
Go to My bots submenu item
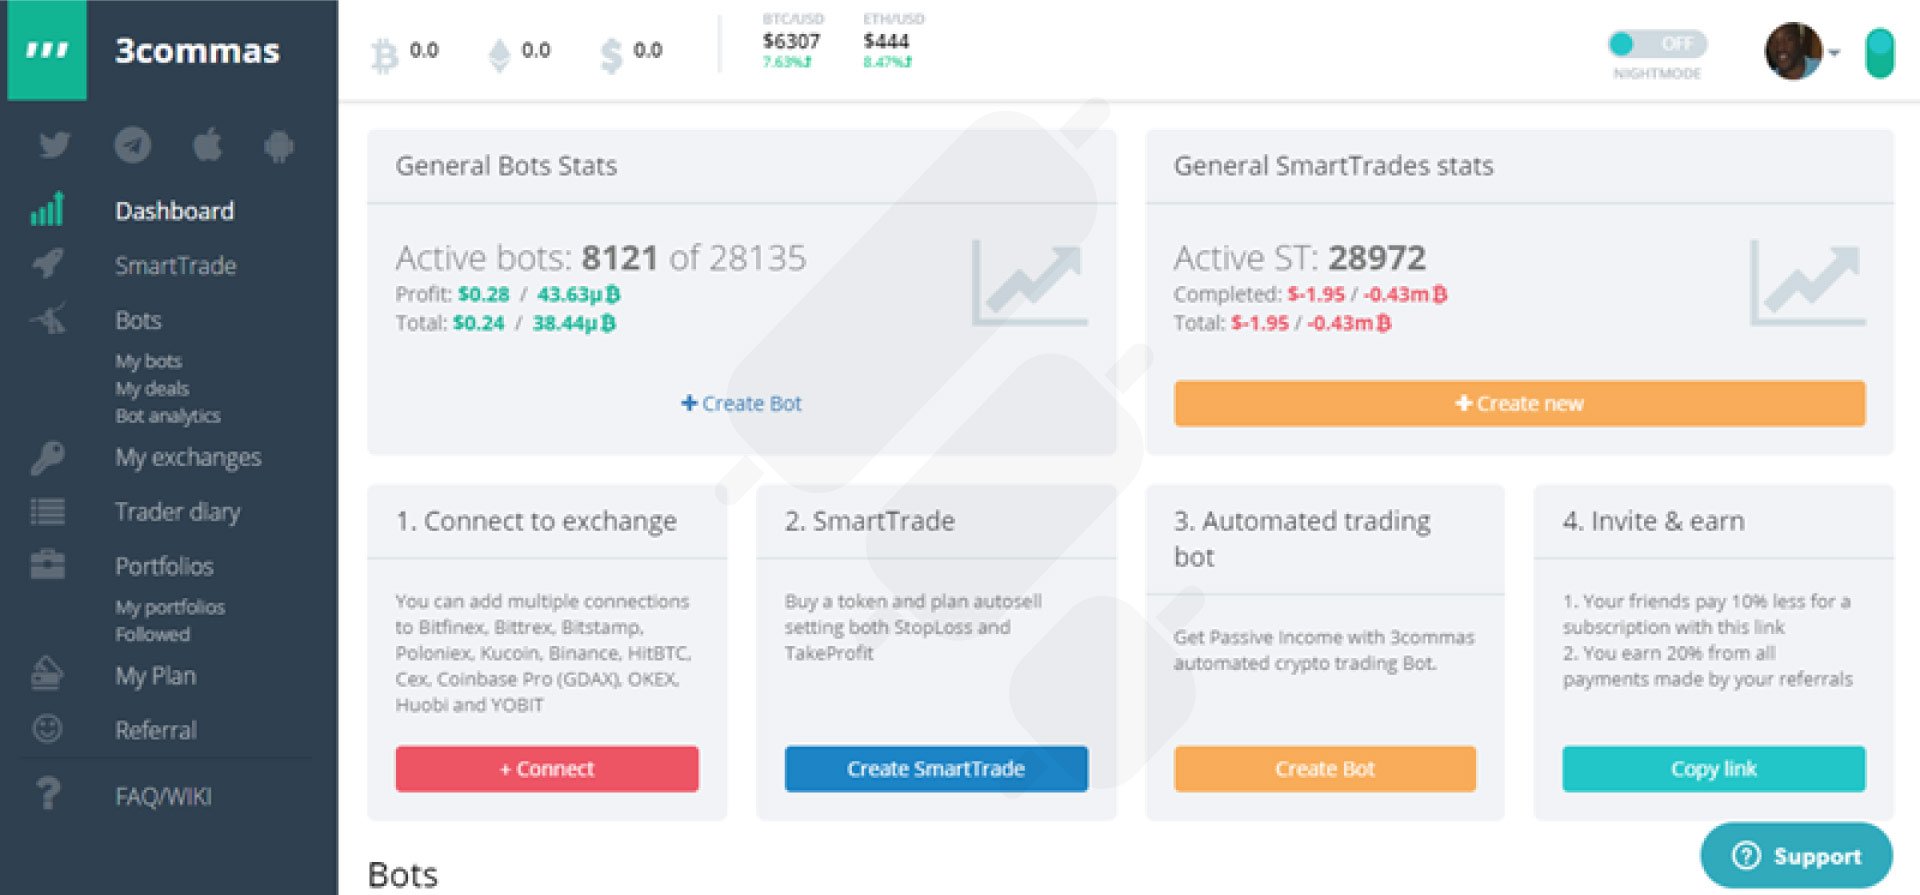point(148,361)
